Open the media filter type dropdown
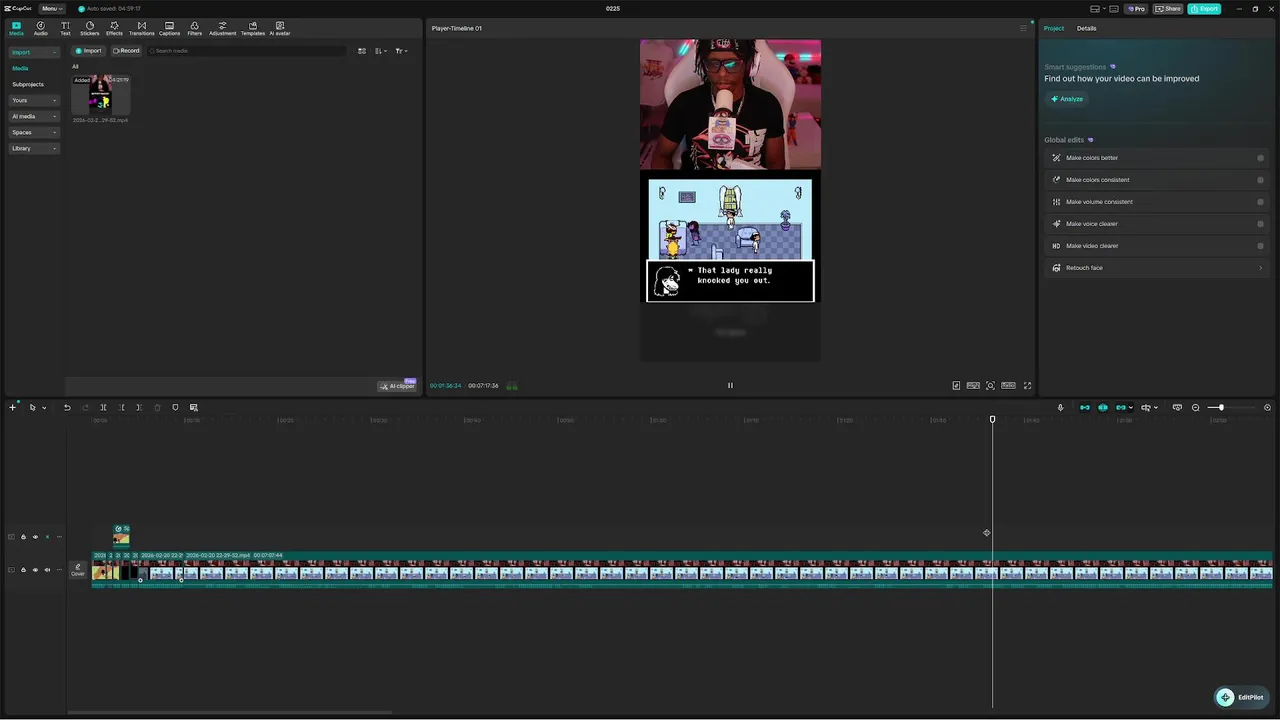1280x720 pixels. pyautogui.click(x=401, y=50)
